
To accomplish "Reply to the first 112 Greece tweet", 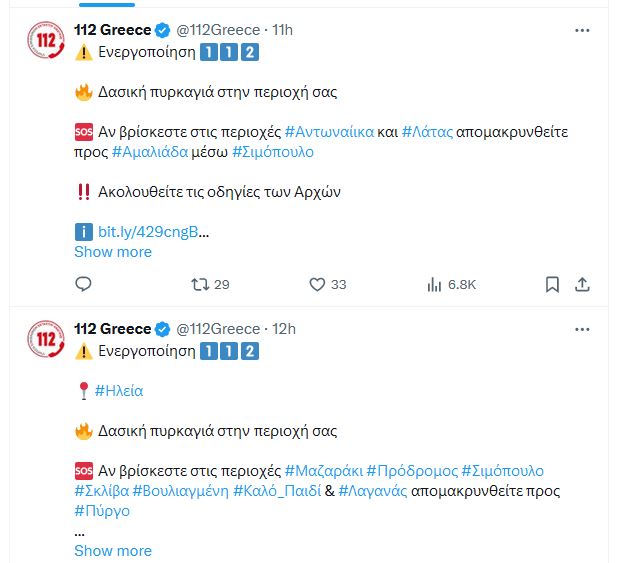I will tap(83, 285).
